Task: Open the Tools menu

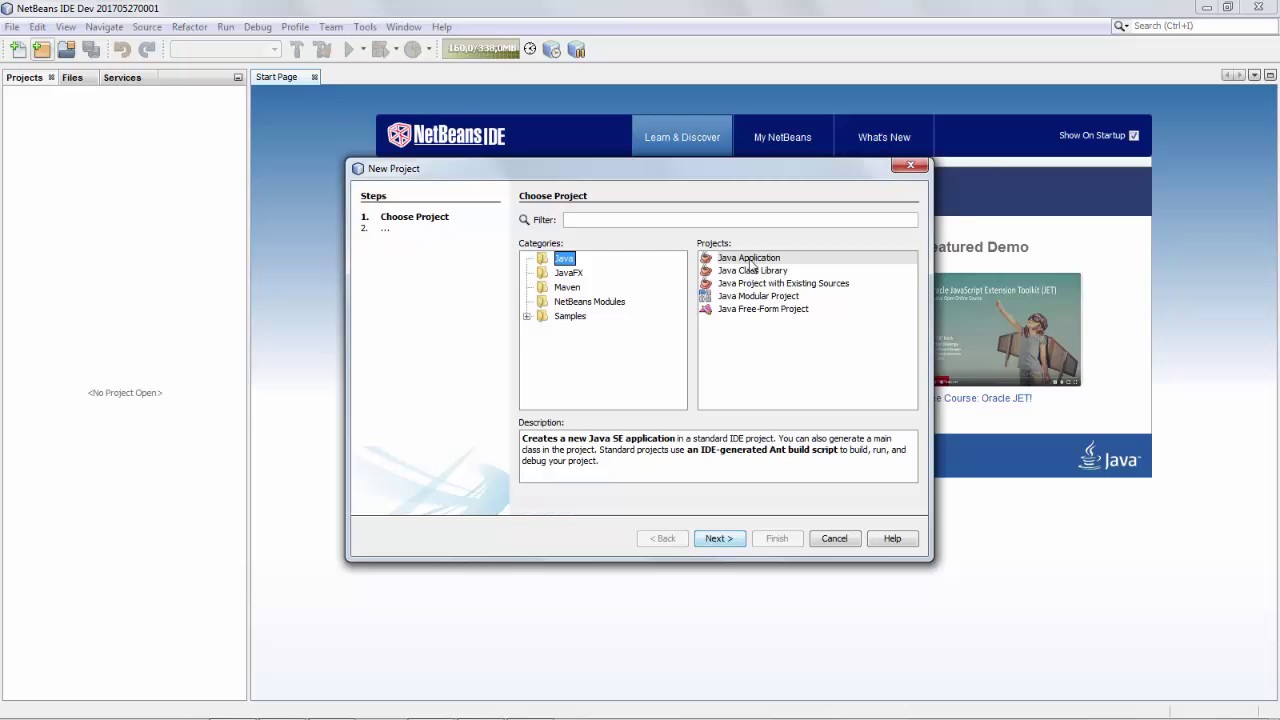Action: (365, 27)
